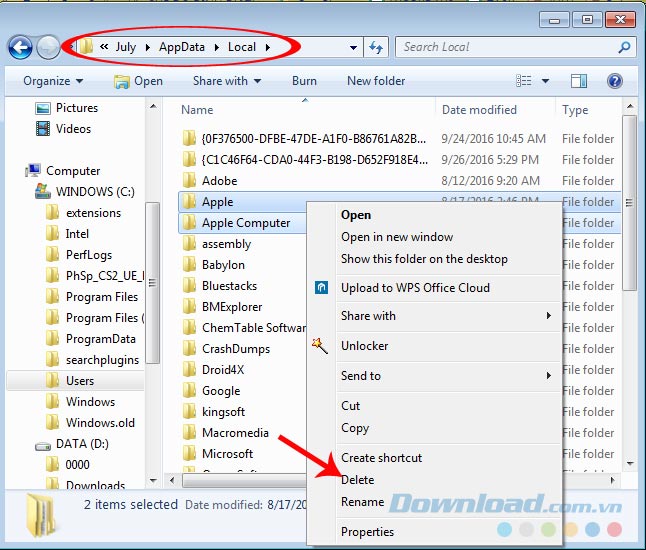Click the Intel folder icon in the tree
Screen dimensions: 646x550
point(52,234)
